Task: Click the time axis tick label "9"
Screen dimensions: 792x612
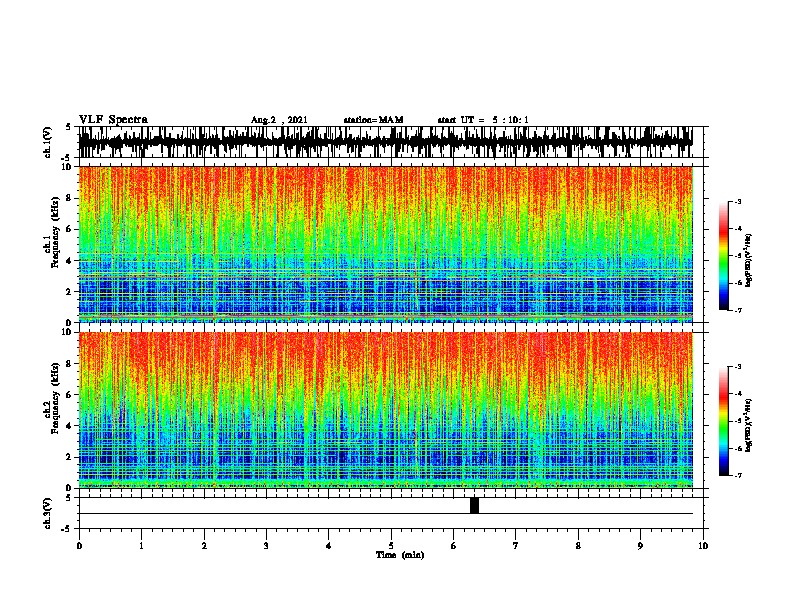Action: point(640,545)
